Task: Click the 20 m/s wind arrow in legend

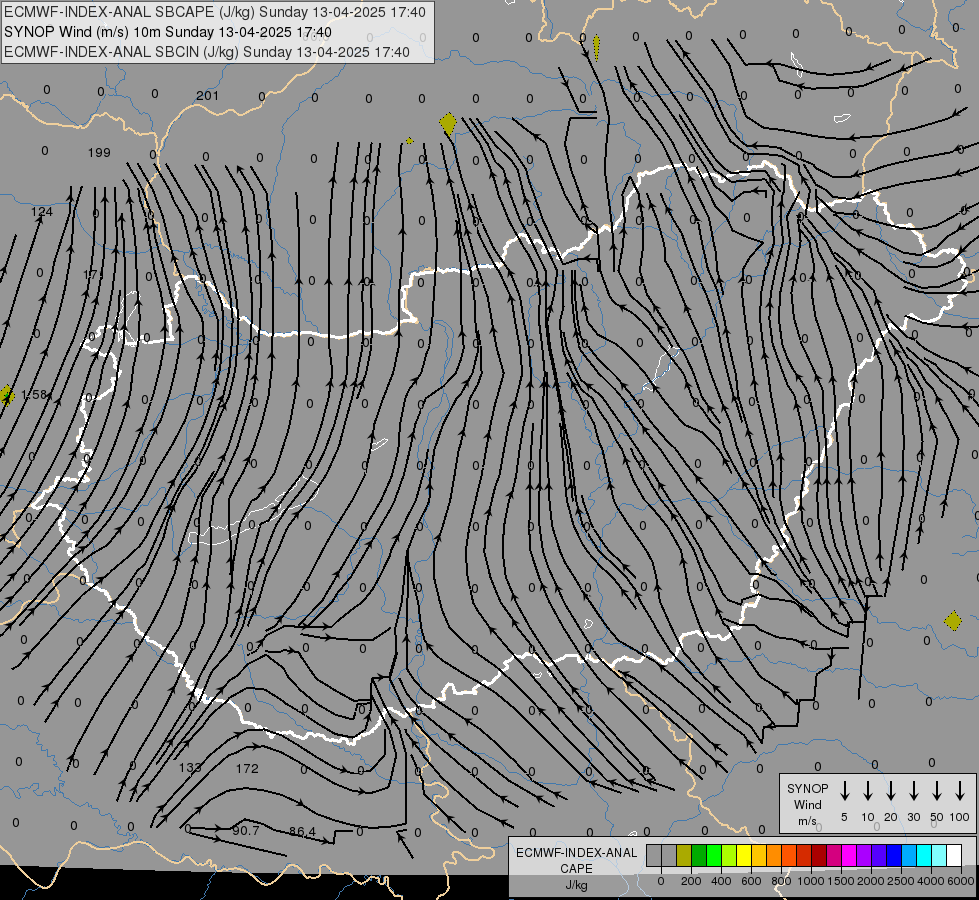Action: tap(891, 791)
